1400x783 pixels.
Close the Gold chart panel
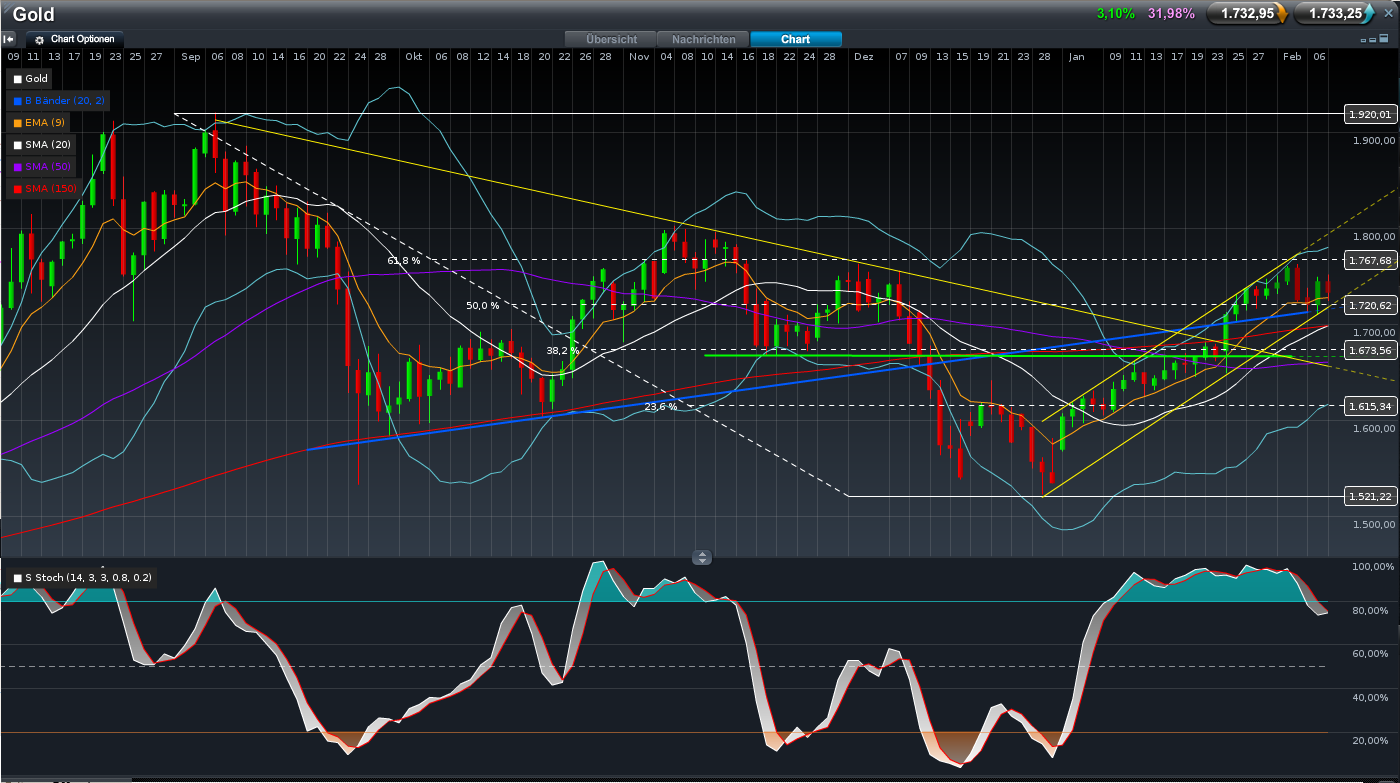click(x=1388, y=13)
